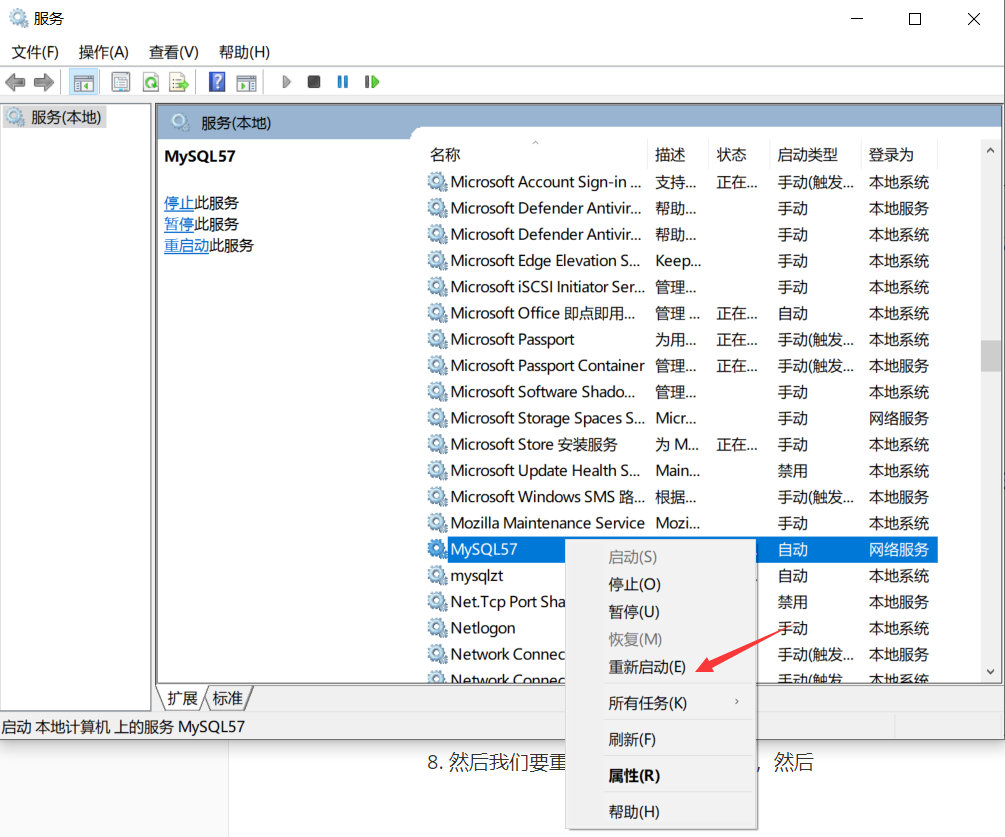Screen dimensions: 1005x837
Task: Choose 刷新(F) in the context menu
Action: pos(661,740)
